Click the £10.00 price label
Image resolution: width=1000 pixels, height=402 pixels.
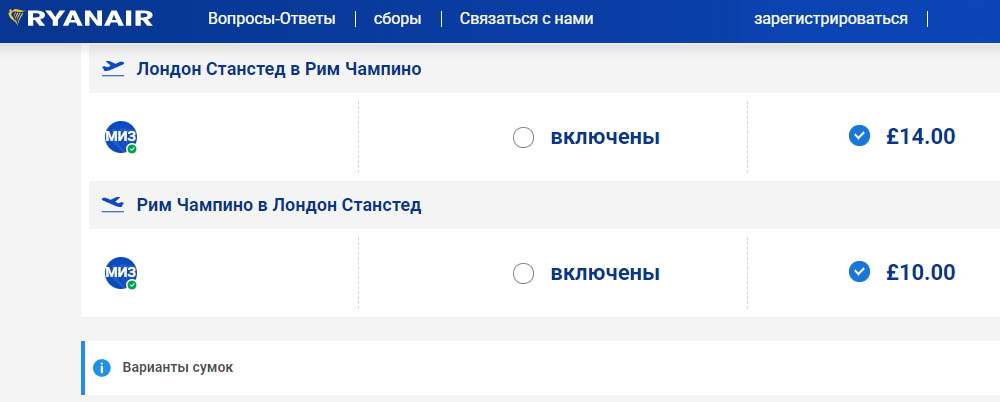(x=920, y=272)
